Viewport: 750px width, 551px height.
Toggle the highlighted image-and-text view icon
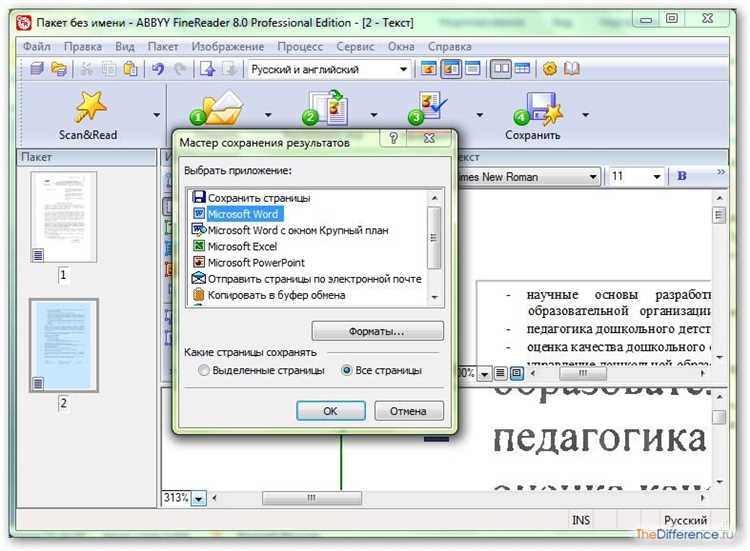click(x=451, y=69)
